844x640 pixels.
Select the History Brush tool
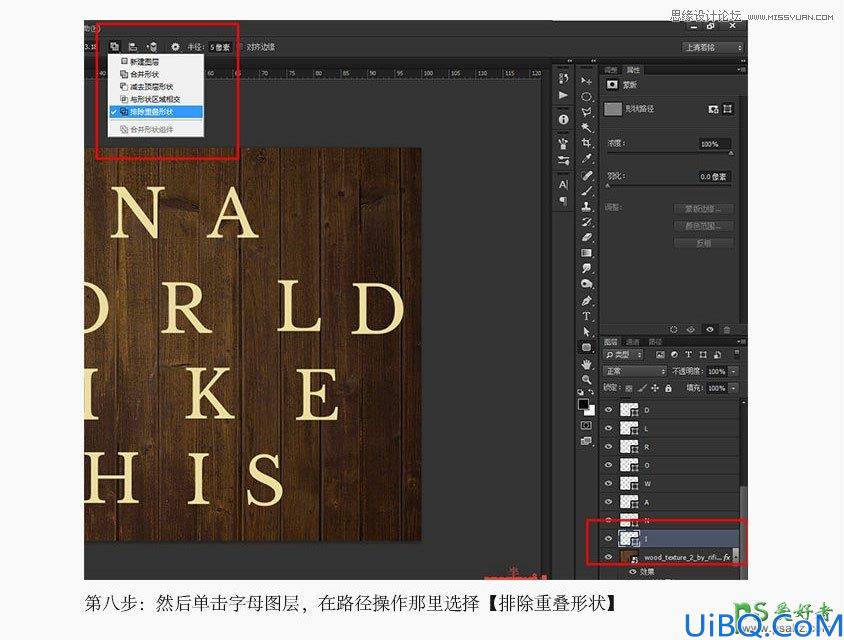pos(586,222)
